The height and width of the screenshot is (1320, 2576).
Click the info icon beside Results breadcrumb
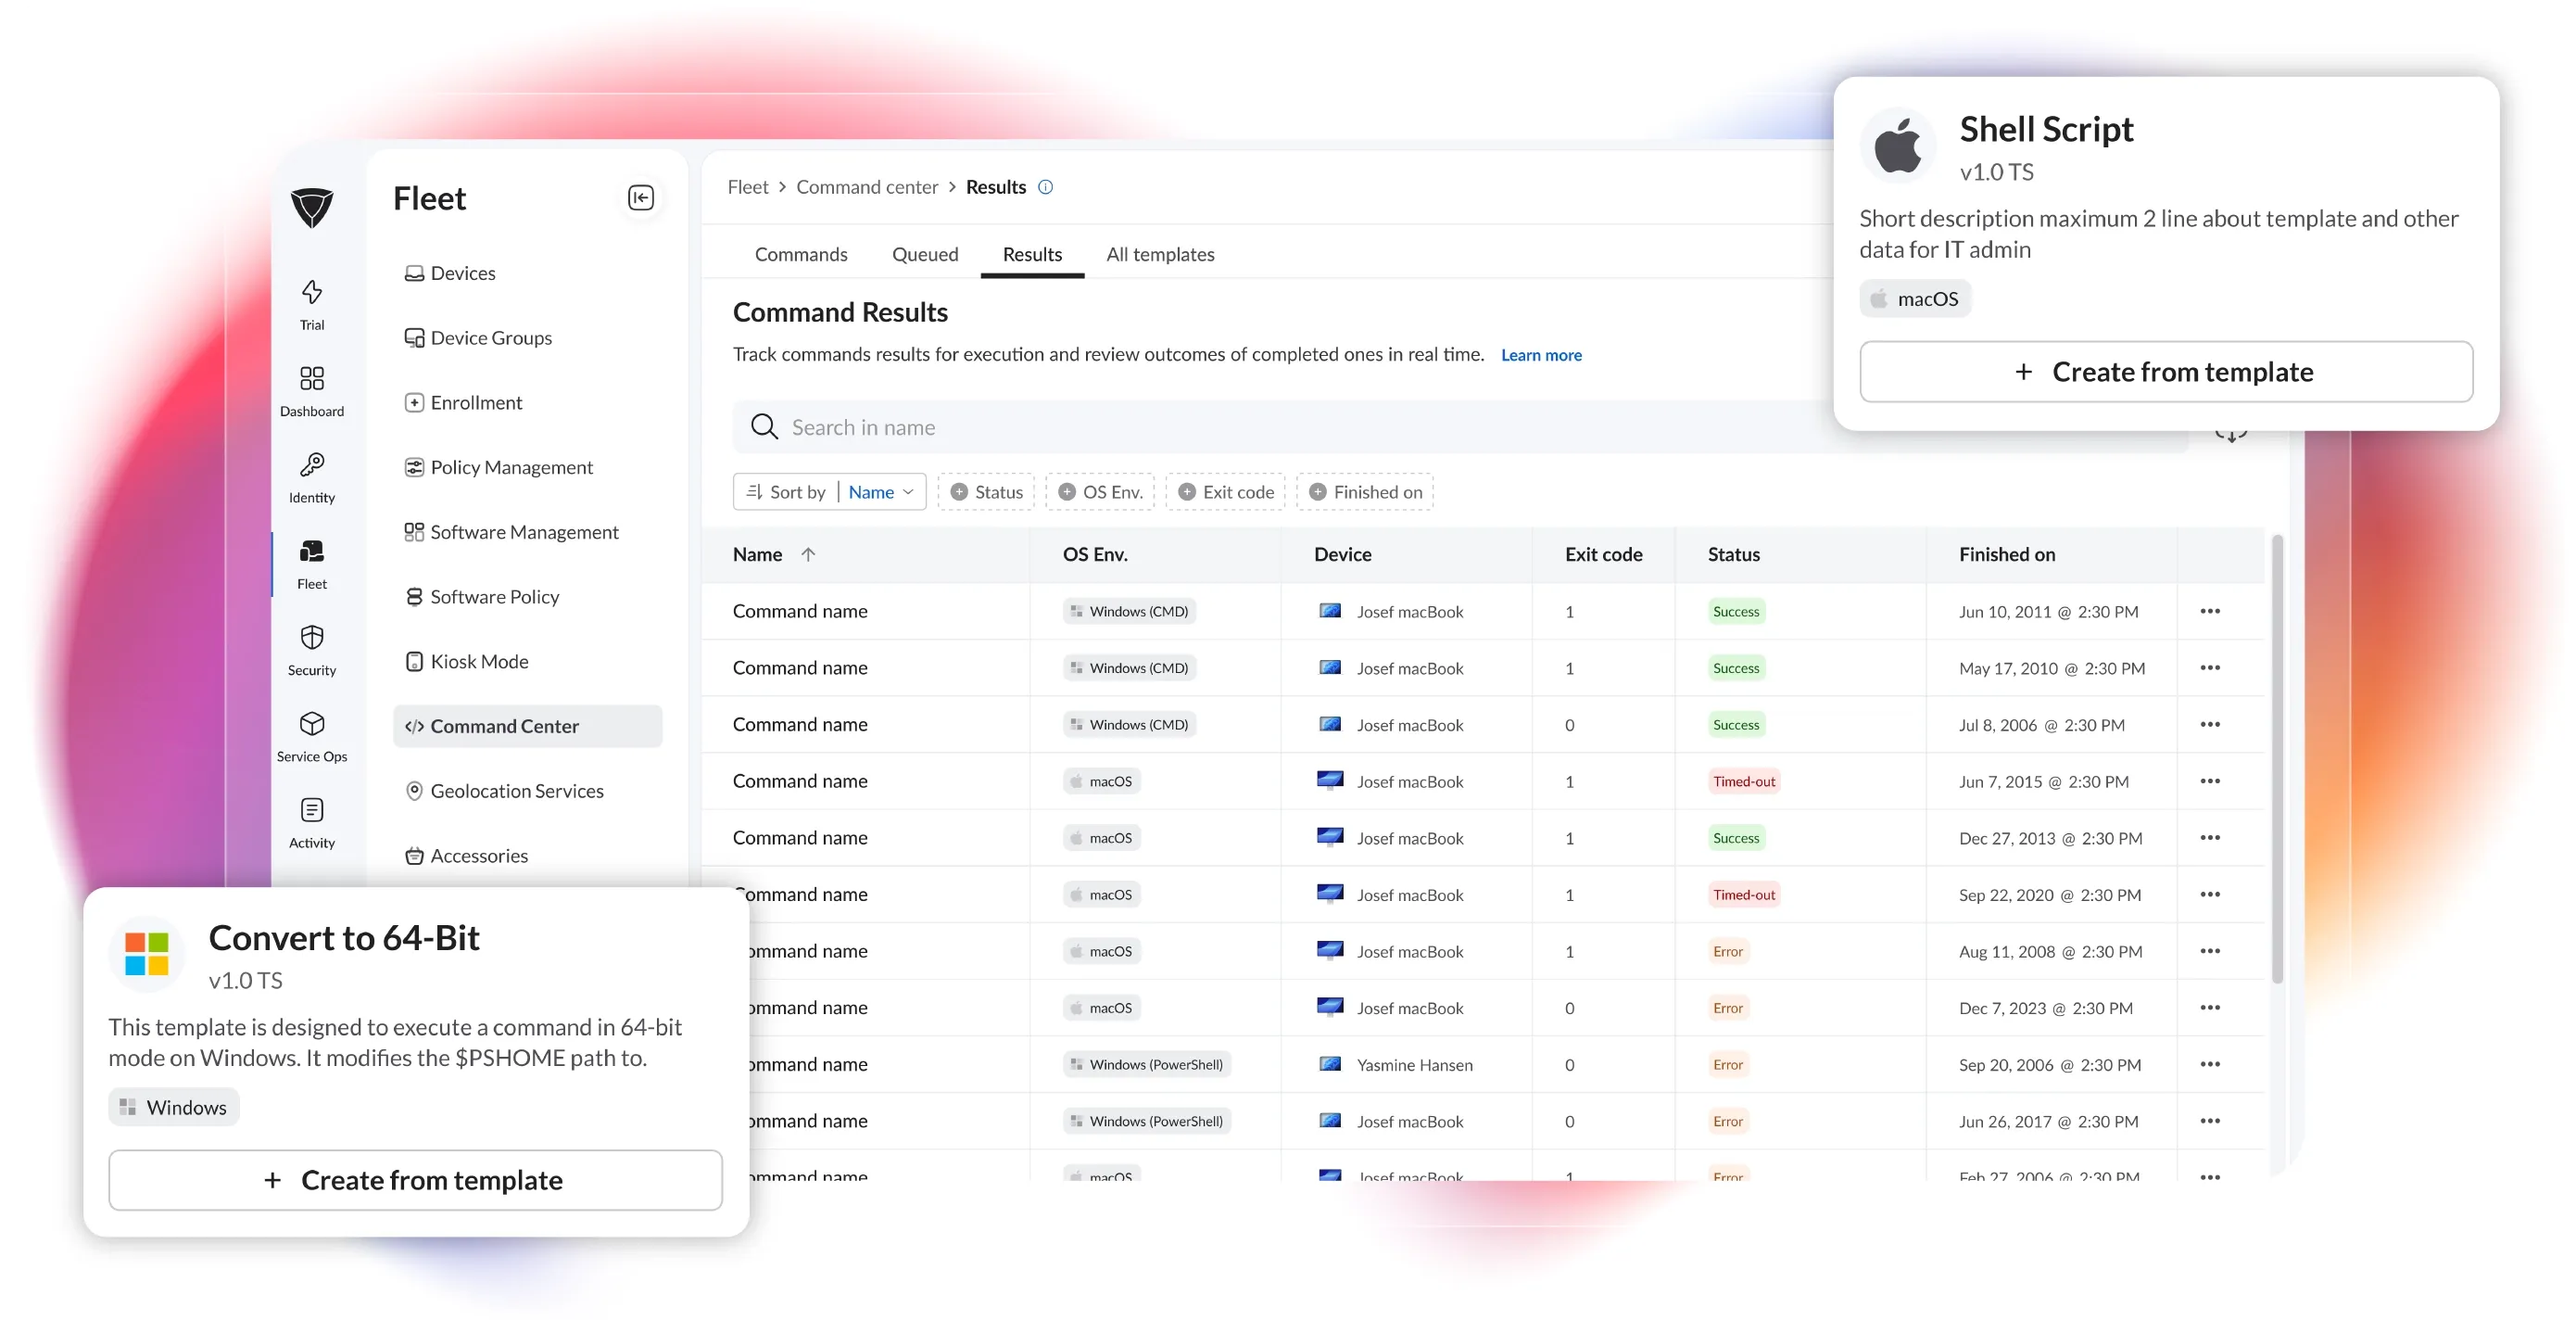(1045, 187)
